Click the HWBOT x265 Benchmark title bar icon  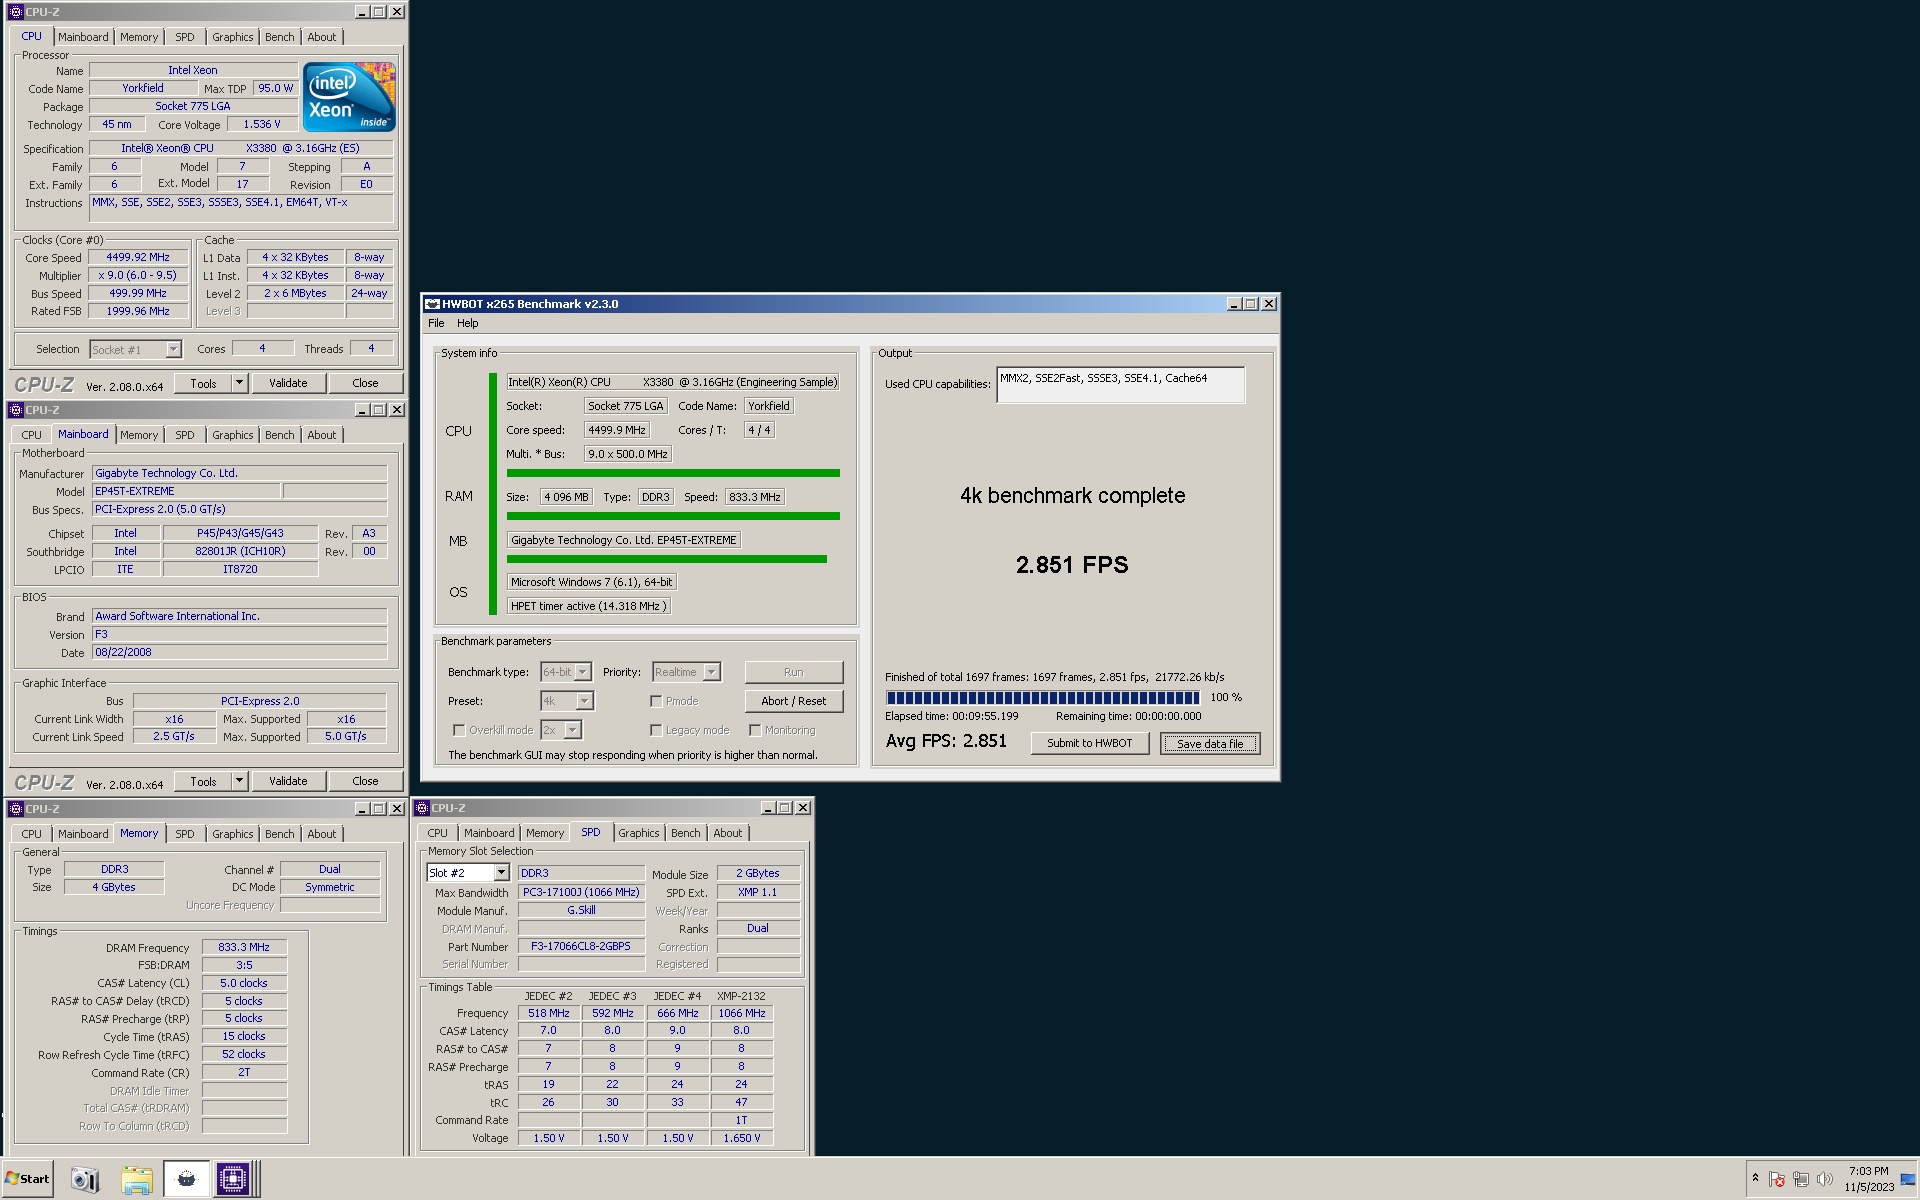pos(432,304)
